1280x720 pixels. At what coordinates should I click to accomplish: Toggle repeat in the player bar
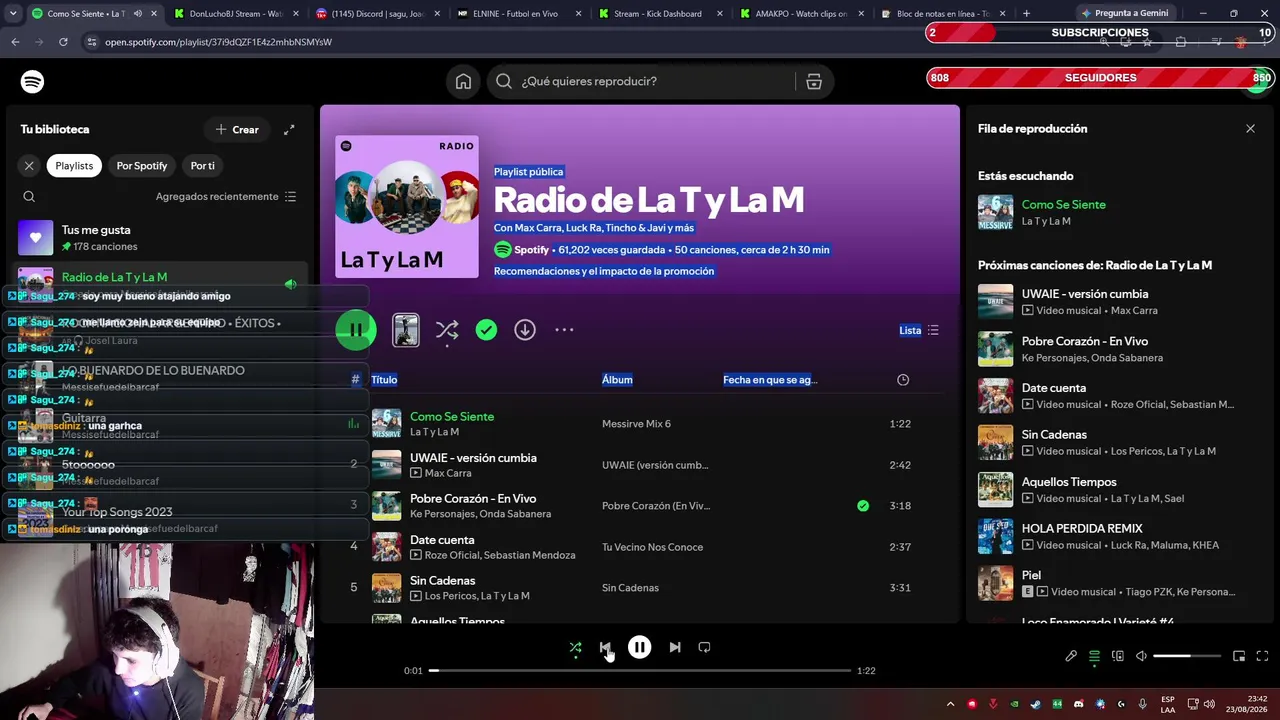704,648
